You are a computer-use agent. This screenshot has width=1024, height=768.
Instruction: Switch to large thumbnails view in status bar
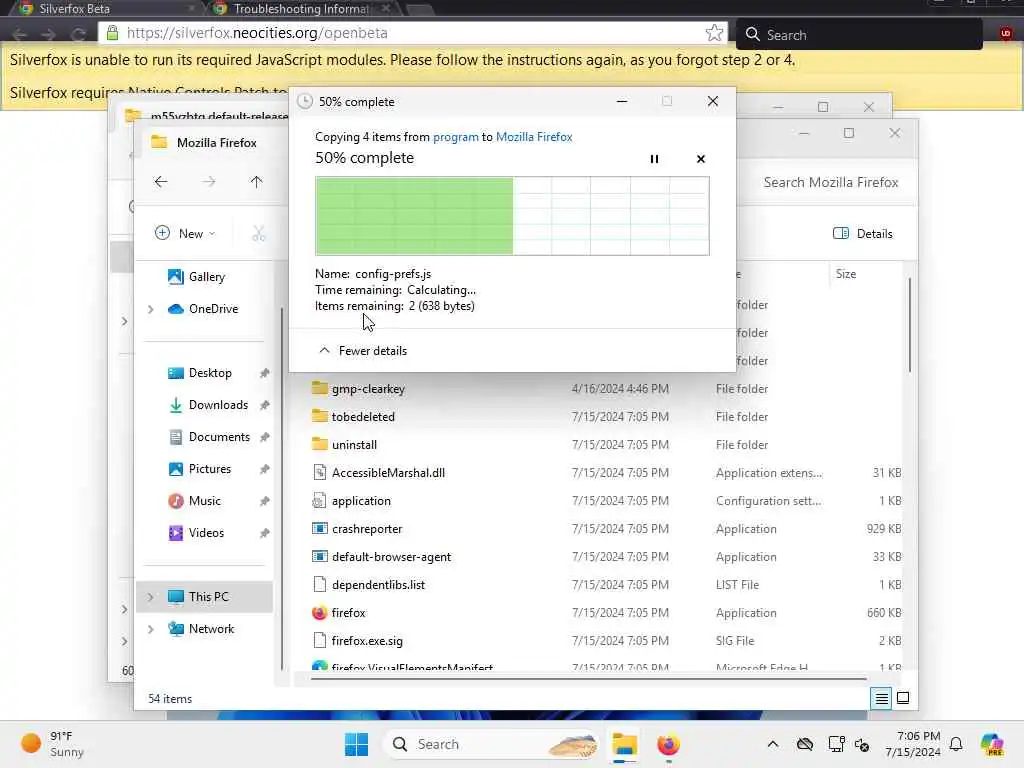903,699
